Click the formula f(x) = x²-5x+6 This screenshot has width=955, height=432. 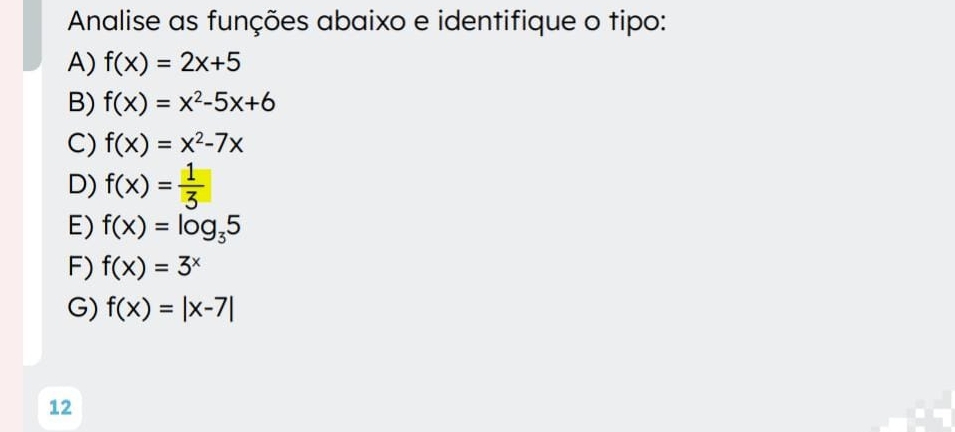point(190,102)
